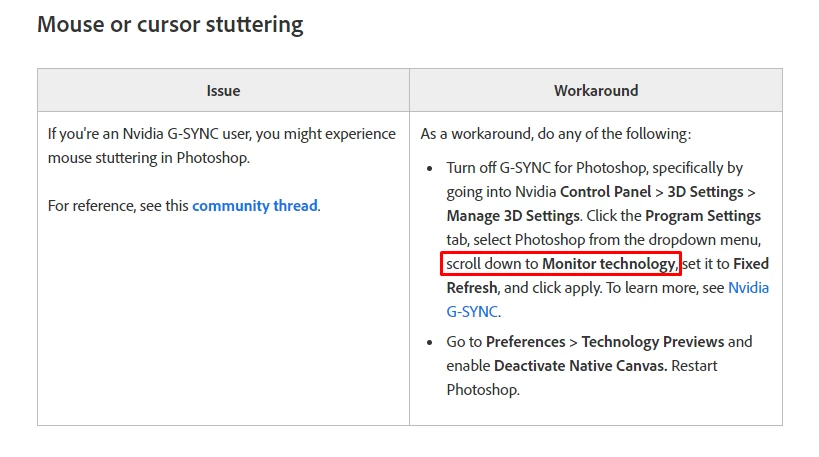Click inside the red highlighted box

coord(560,264)
